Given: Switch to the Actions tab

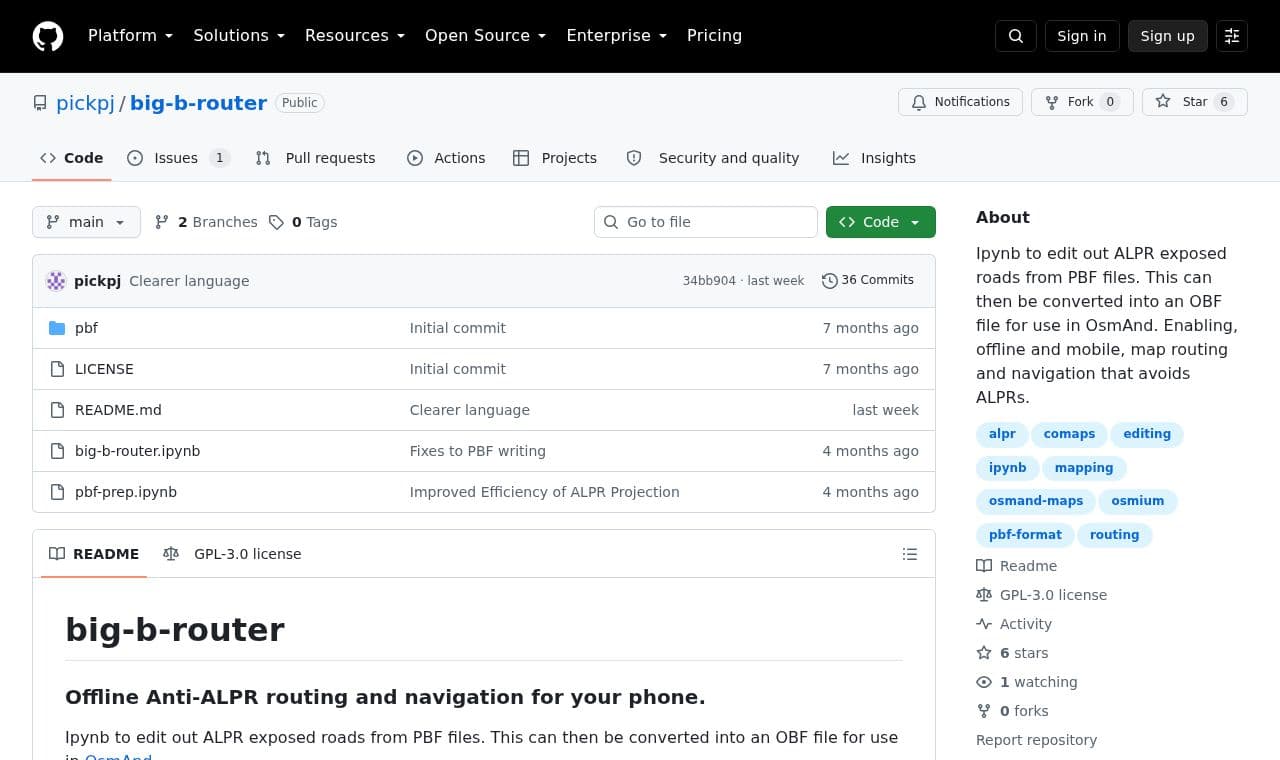Looking at the screenshot, I should 446,158.
